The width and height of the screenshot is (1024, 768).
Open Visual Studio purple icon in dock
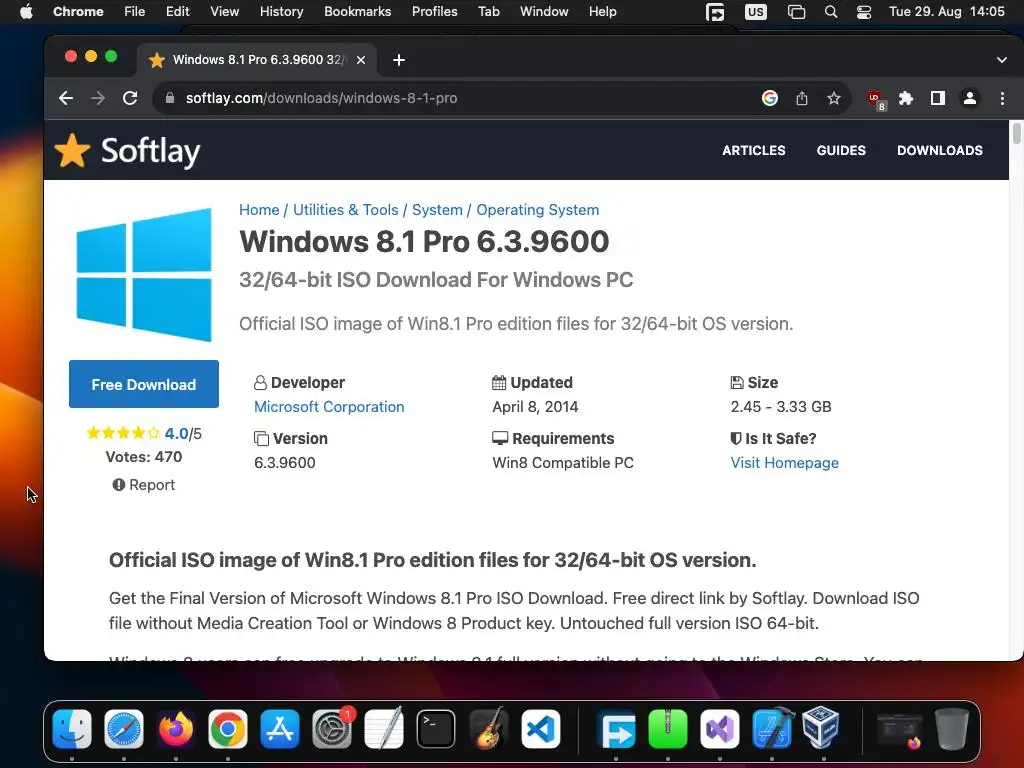point(720,729)
